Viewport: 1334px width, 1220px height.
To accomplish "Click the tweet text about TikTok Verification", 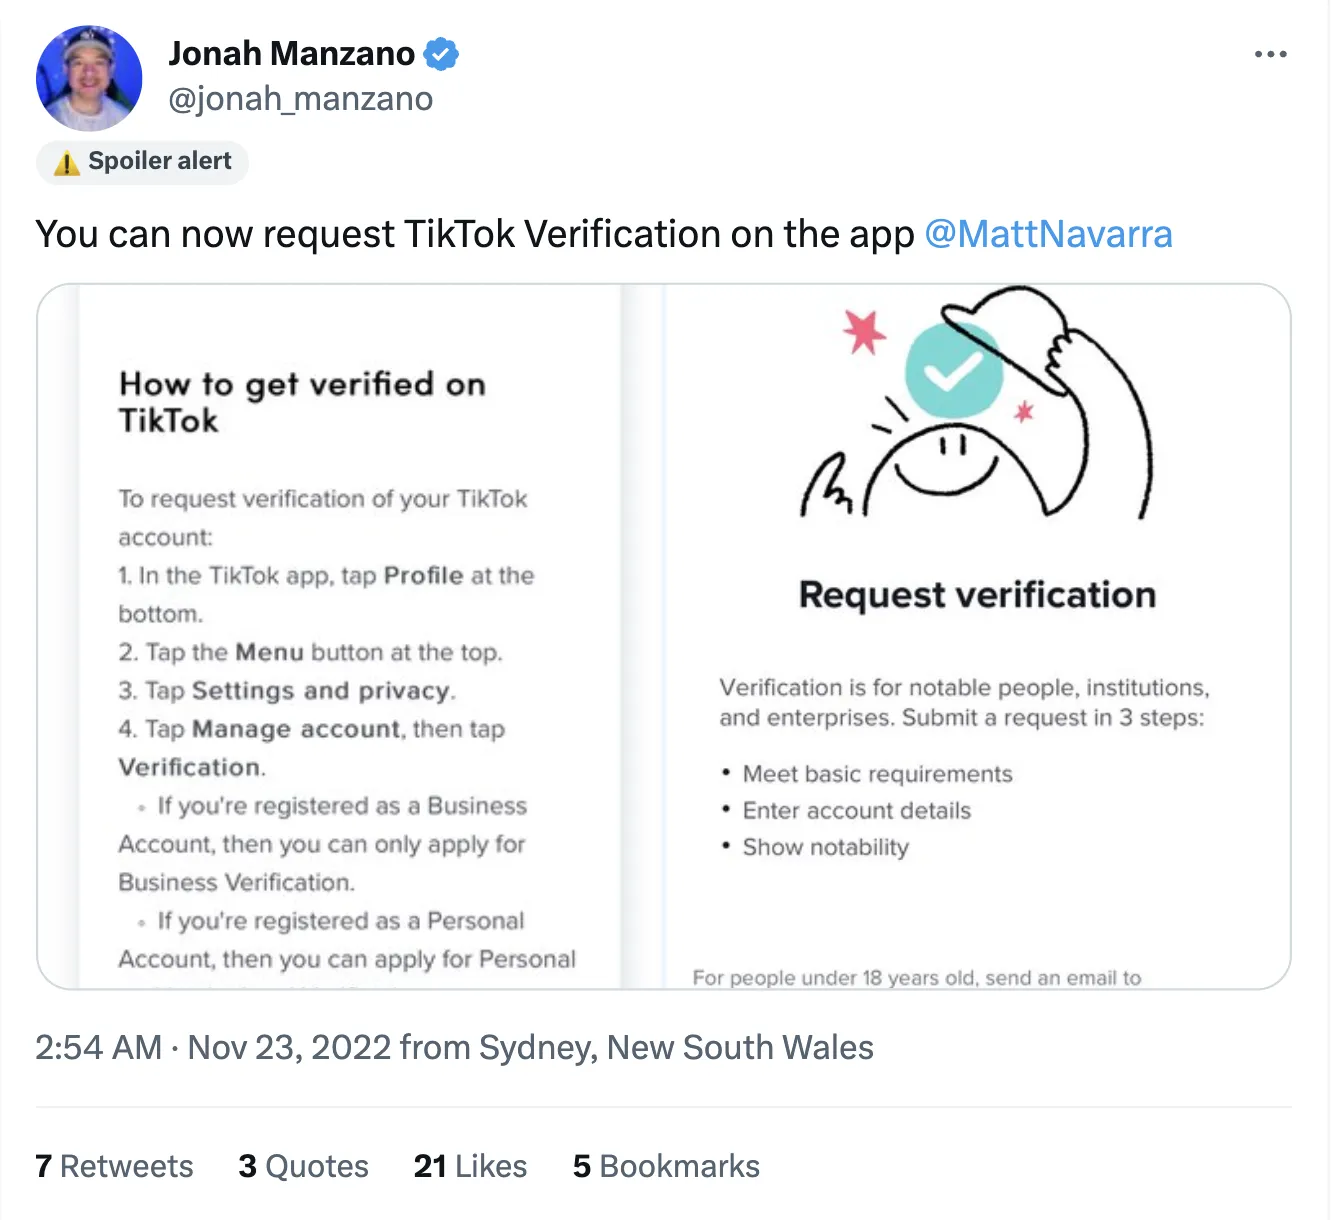I will pyautogui.click(x=475, y=234).
